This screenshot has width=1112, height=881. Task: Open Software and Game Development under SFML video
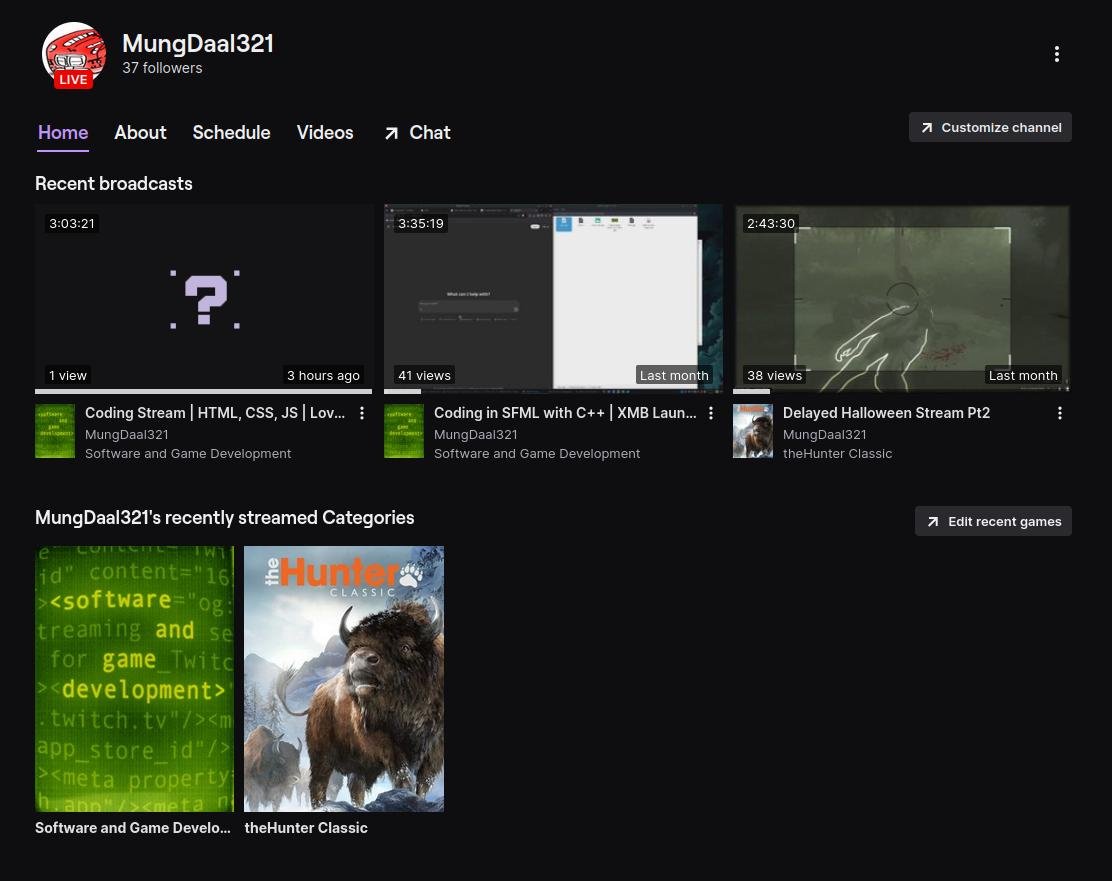537,453
